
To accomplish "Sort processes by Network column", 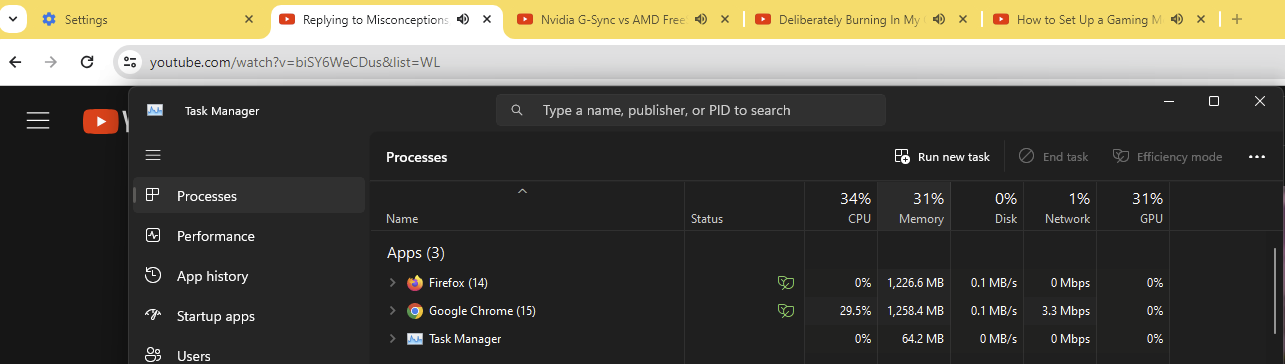I will pos(1060,206).
